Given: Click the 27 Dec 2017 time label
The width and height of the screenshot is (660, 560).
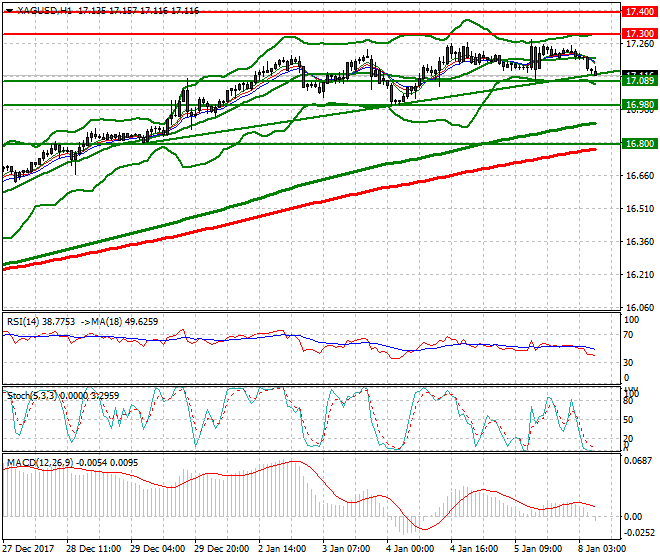Looking at the screenshot, I should (x=28, y=549).
